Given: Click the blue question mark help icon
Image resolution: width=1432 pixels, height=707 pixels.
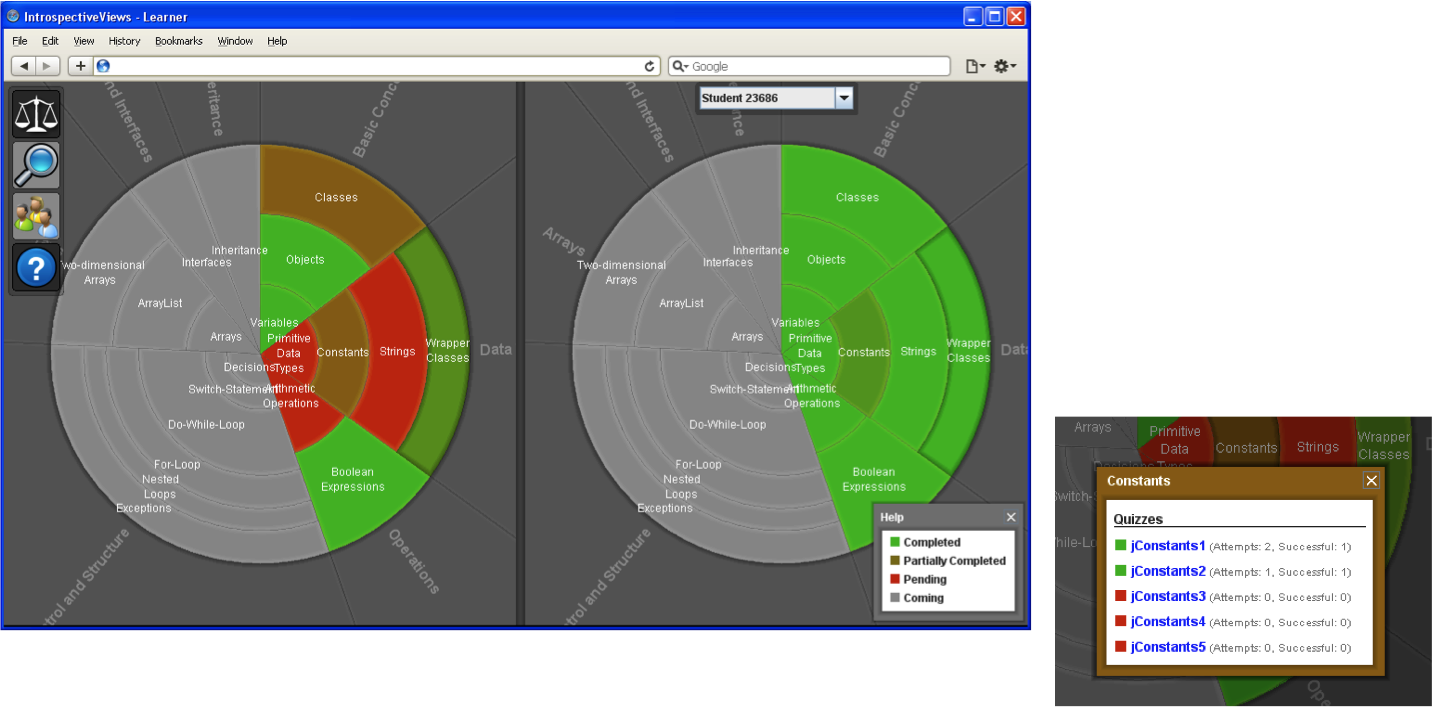Looking at the screenshot, I should pyautogui.click(x=36, y=268).
